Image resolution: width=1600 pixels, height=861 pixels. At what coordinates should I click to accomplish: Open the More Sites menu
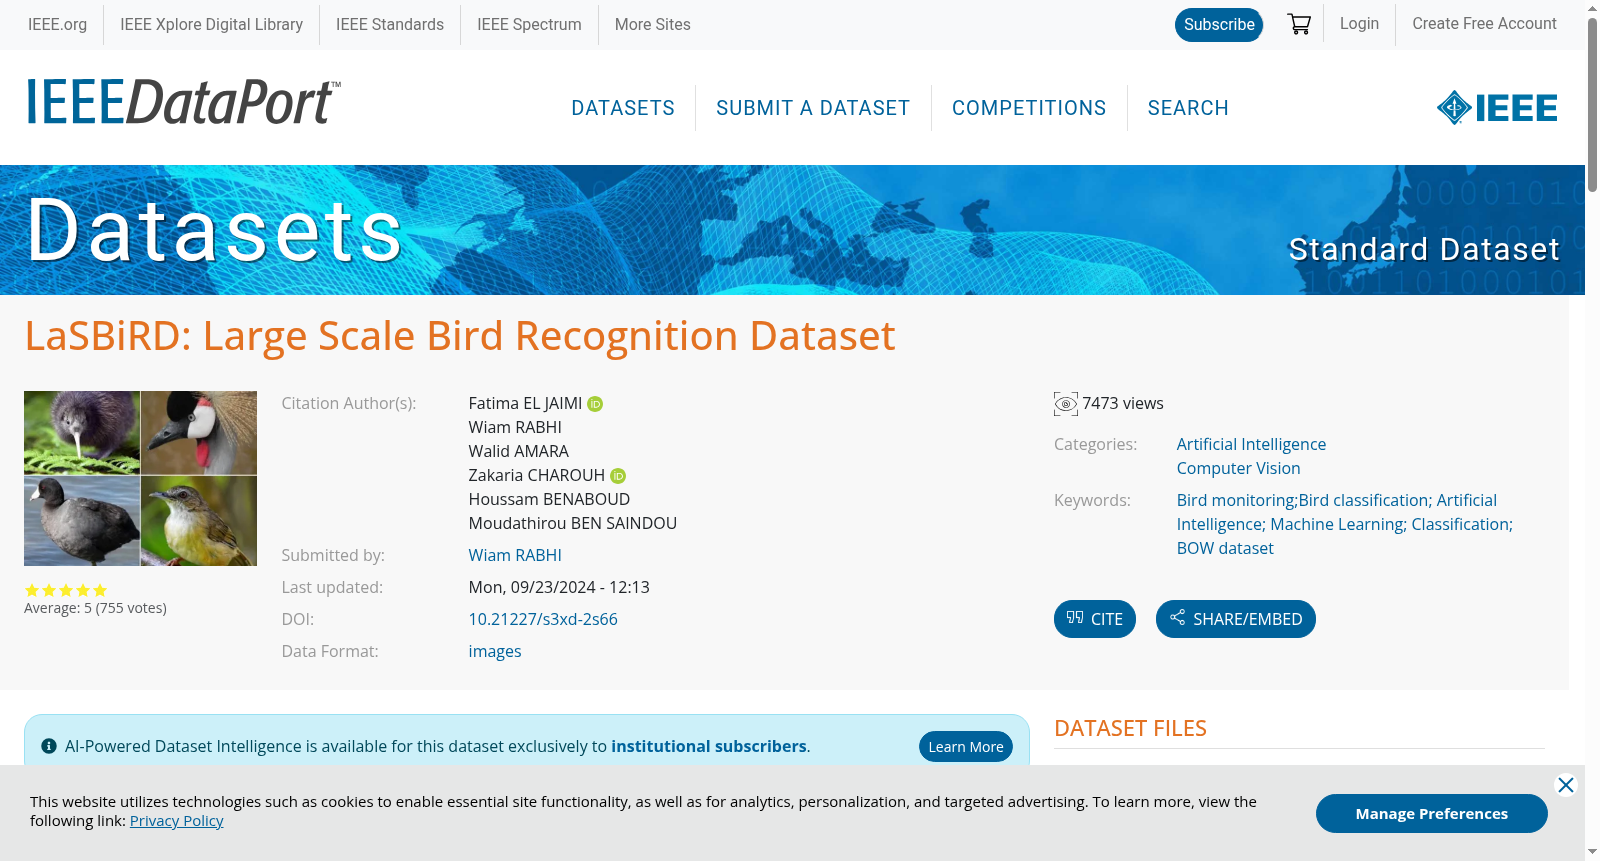[x=652, y=24]
